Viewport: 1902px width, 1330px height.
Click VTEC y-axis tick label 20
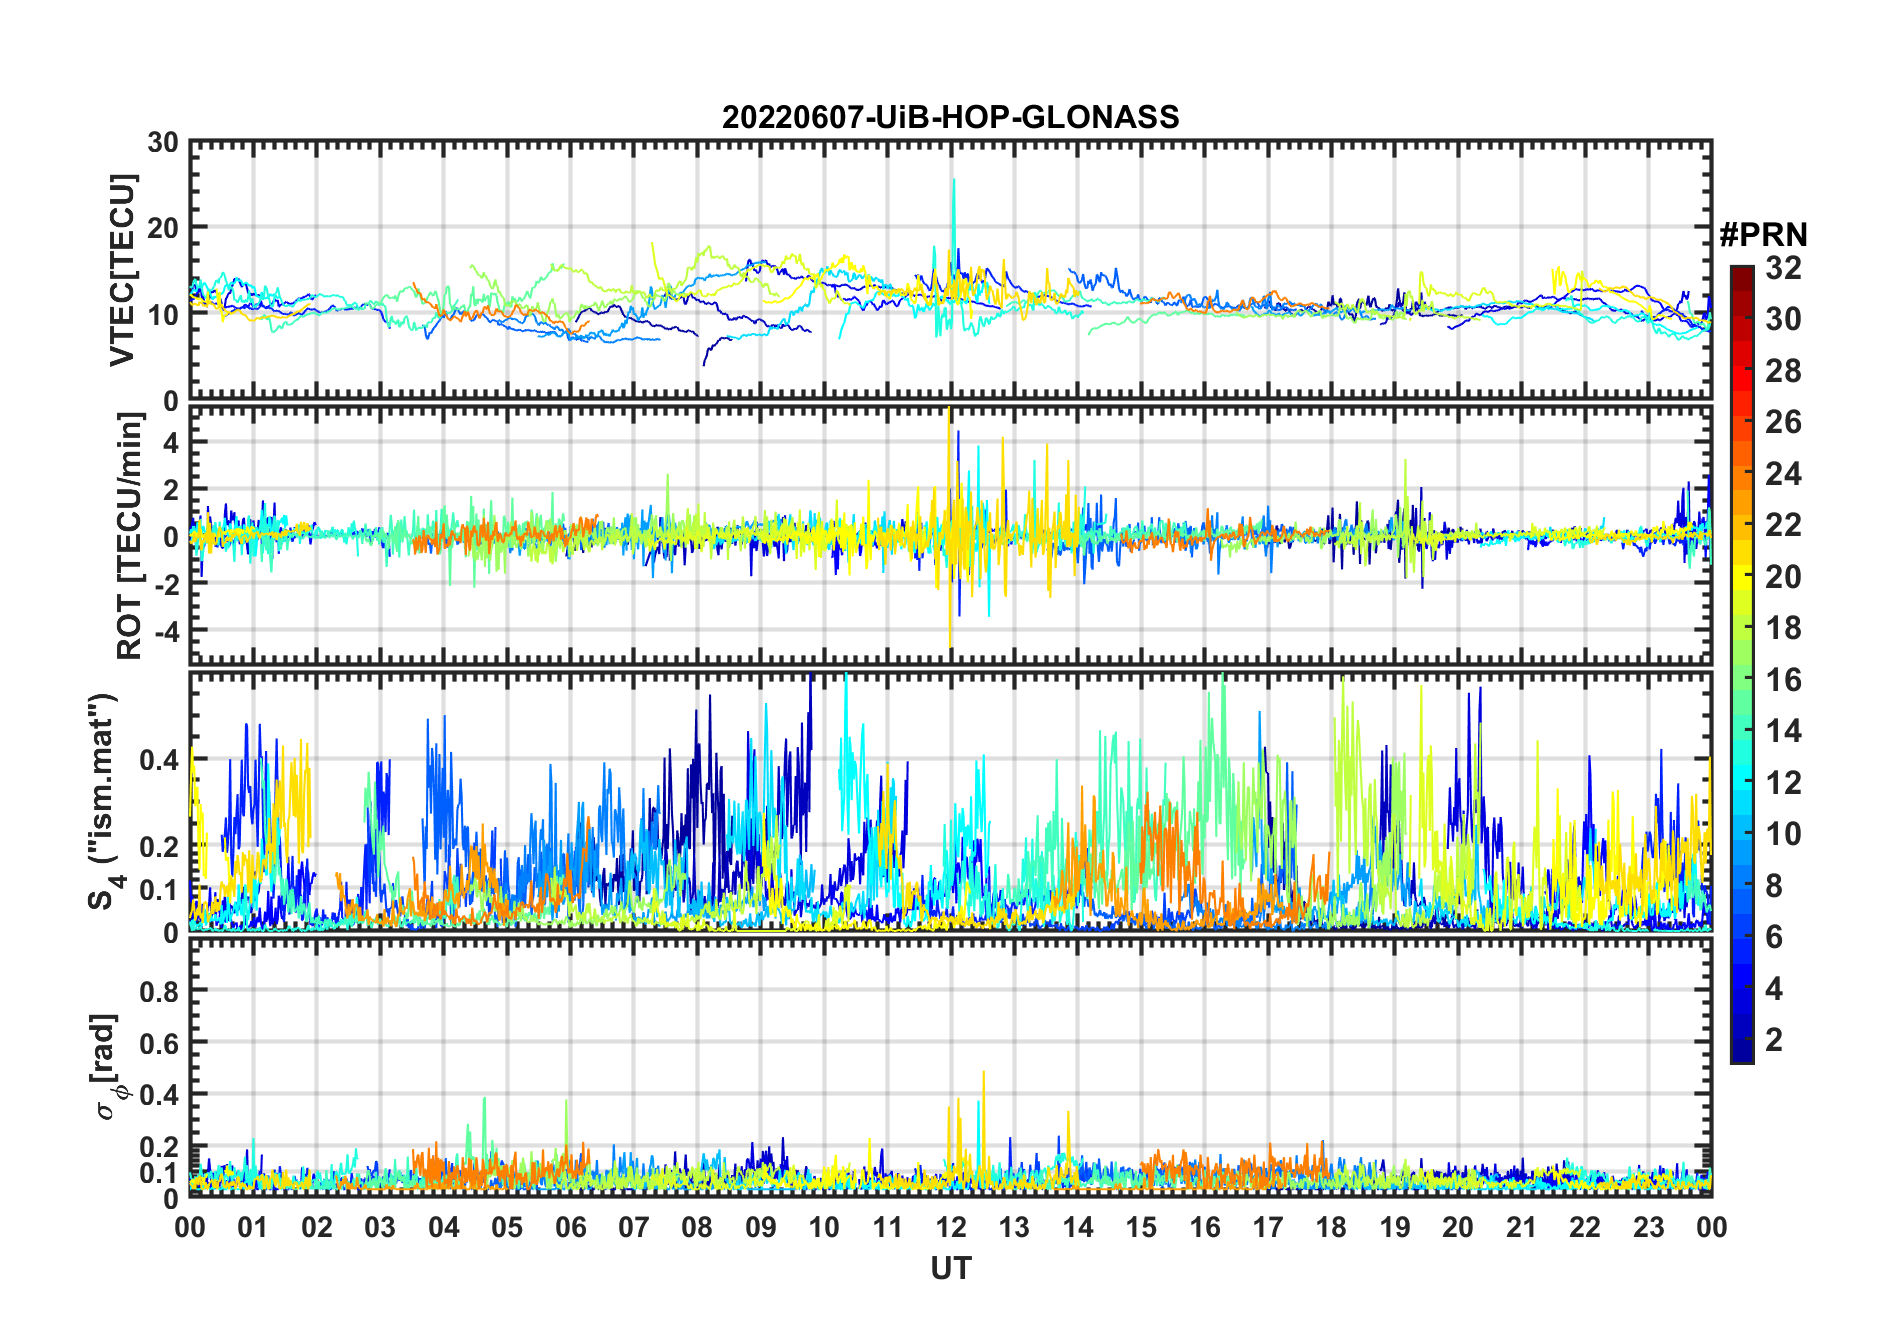tap(163, 228)
